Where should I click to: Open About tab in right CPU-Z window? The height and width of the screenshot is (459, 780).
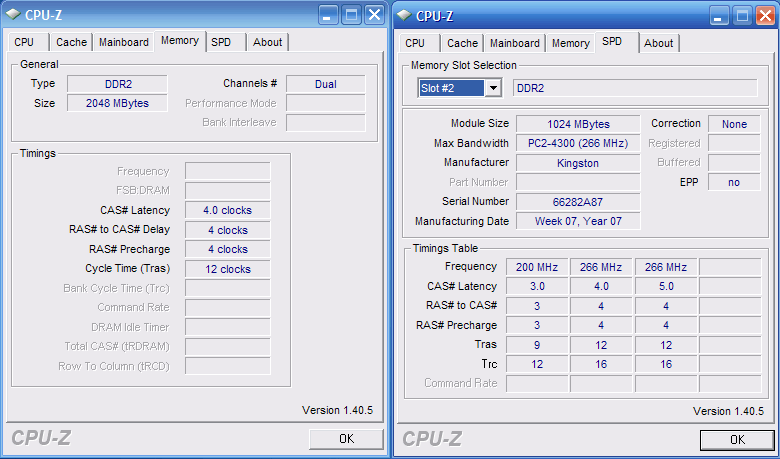(x=659, y=43)
